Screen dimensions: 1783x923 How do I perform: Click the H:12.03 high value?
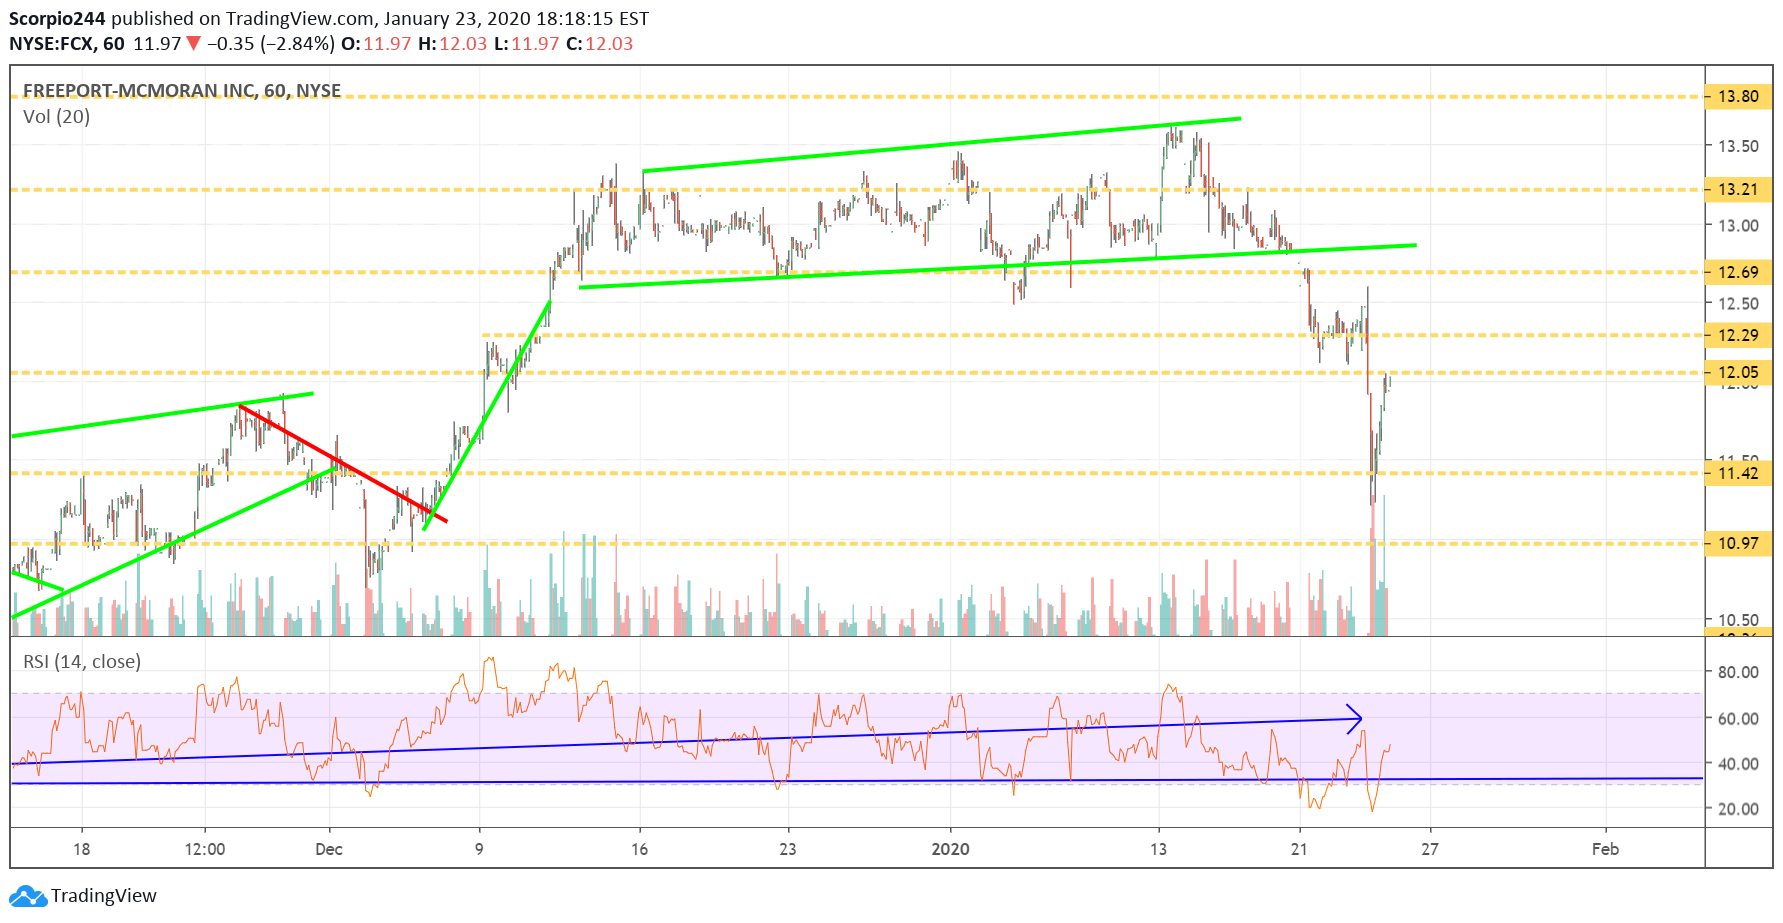pyautogui.click(x=452, y=44)
